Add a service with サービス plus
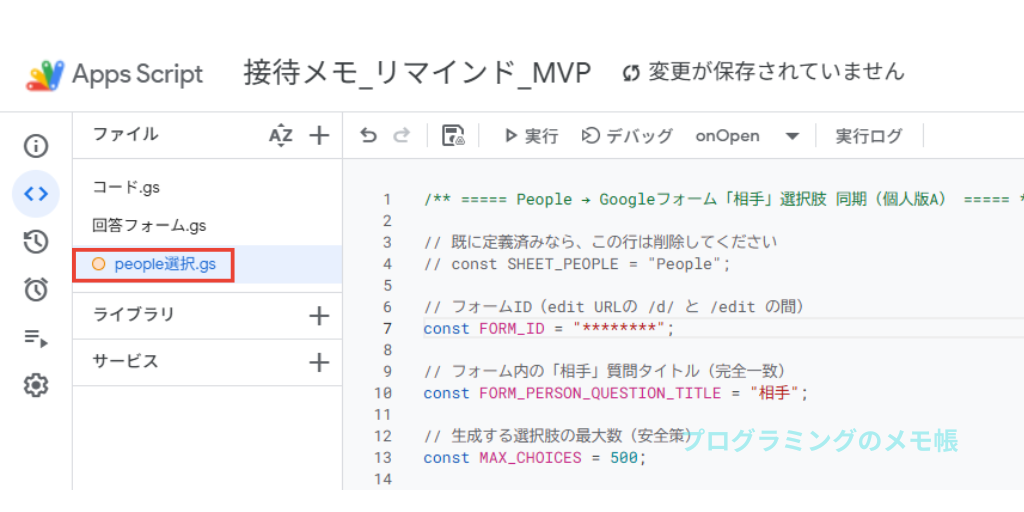1024x512 pixels. 319,362
